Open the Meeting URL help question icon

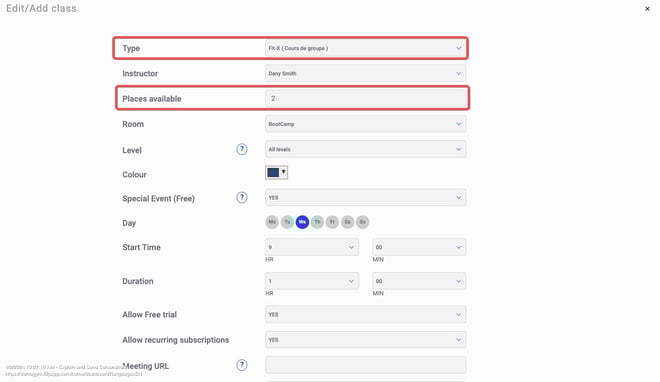242,365
